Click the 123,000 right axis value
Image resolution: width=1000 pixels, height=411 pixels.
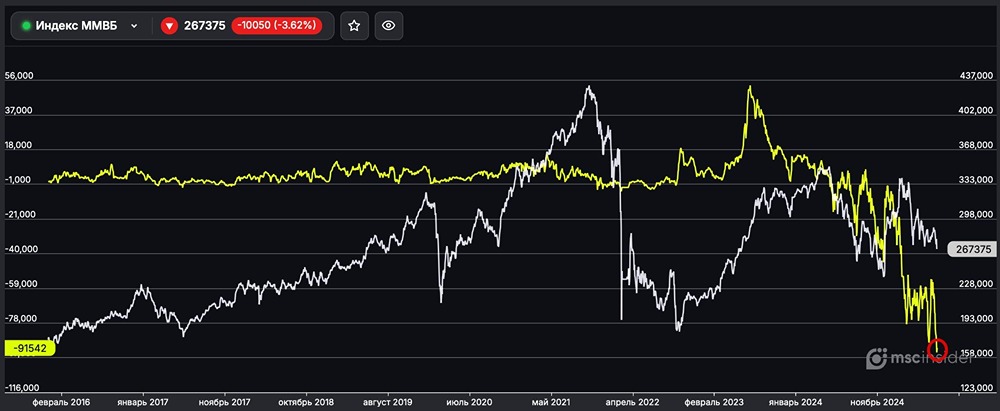pos(977,388)
